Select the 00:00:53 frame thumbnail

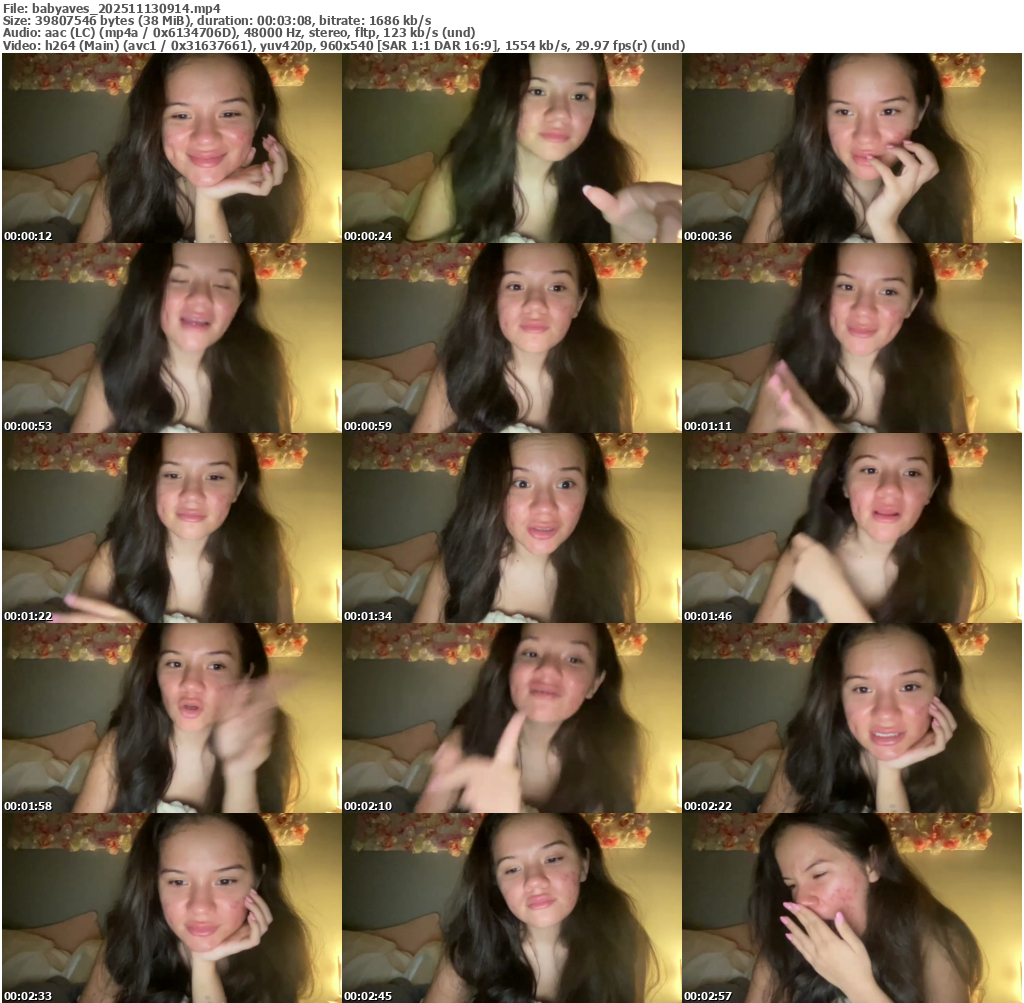(x=171, y=338)
